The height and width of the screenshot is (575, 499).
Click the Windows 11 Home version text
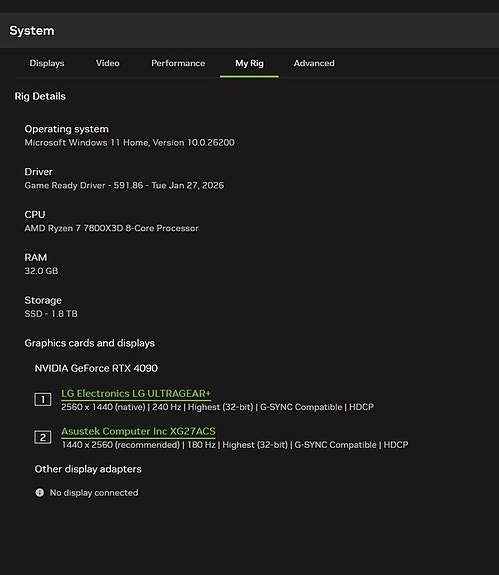129,142
